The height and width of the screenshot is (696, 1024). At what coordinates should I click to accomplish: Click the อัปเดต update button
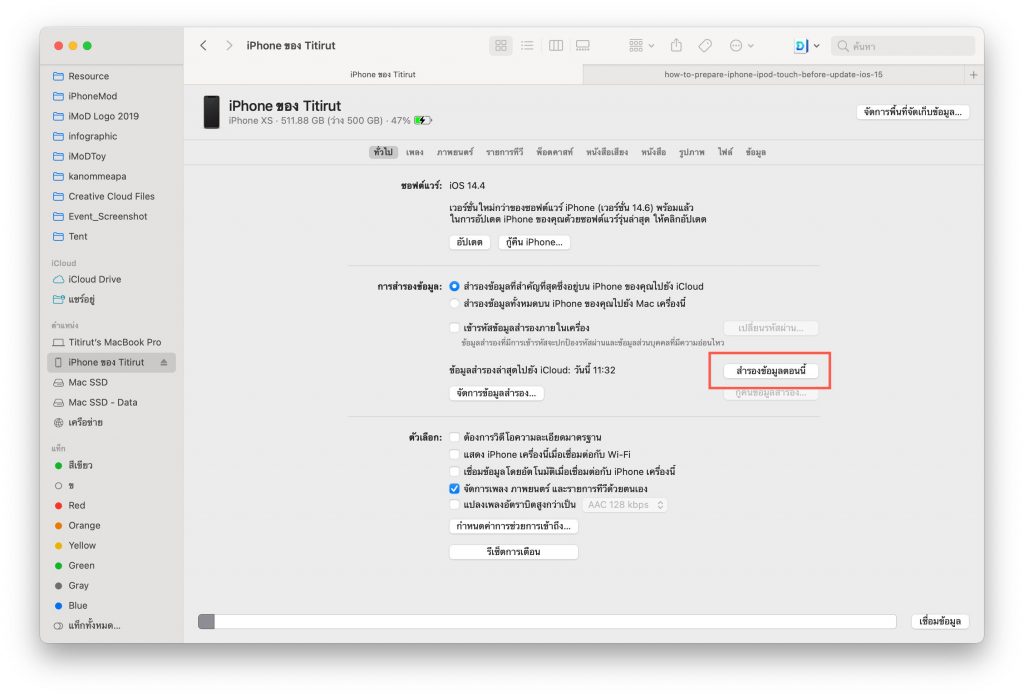tap(470, 242)
